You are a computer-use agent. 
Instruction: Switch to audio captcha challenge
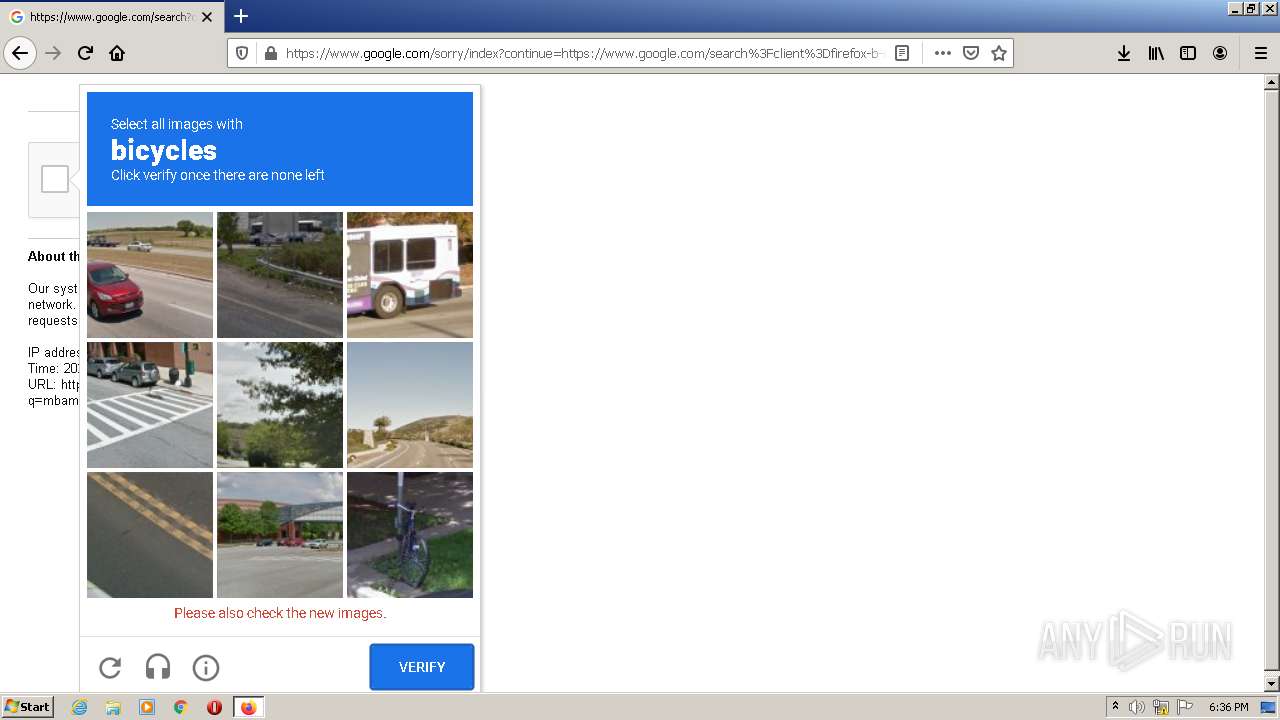(x=158, y=667)
